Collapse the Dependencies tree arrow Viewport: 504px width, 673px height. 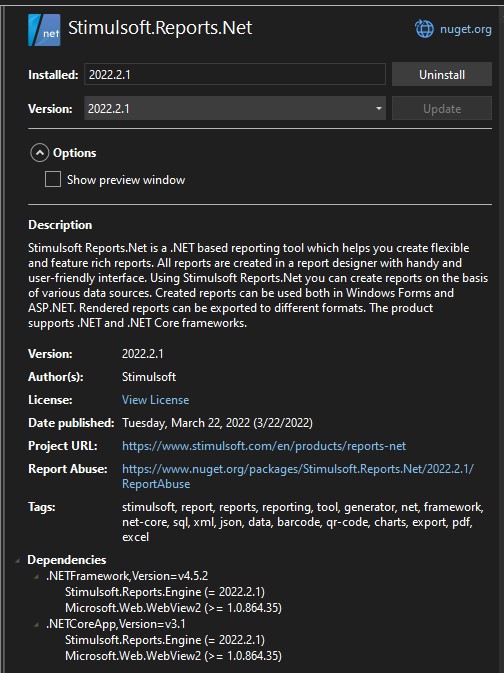coord(18,560)
